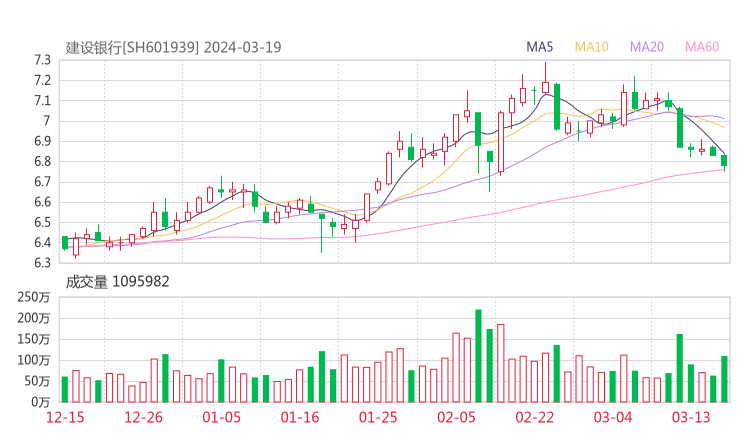The height and width of the screenshot is (440, 740).
Task: Click the 6.4 price axis label
Action: click(42, 243)
